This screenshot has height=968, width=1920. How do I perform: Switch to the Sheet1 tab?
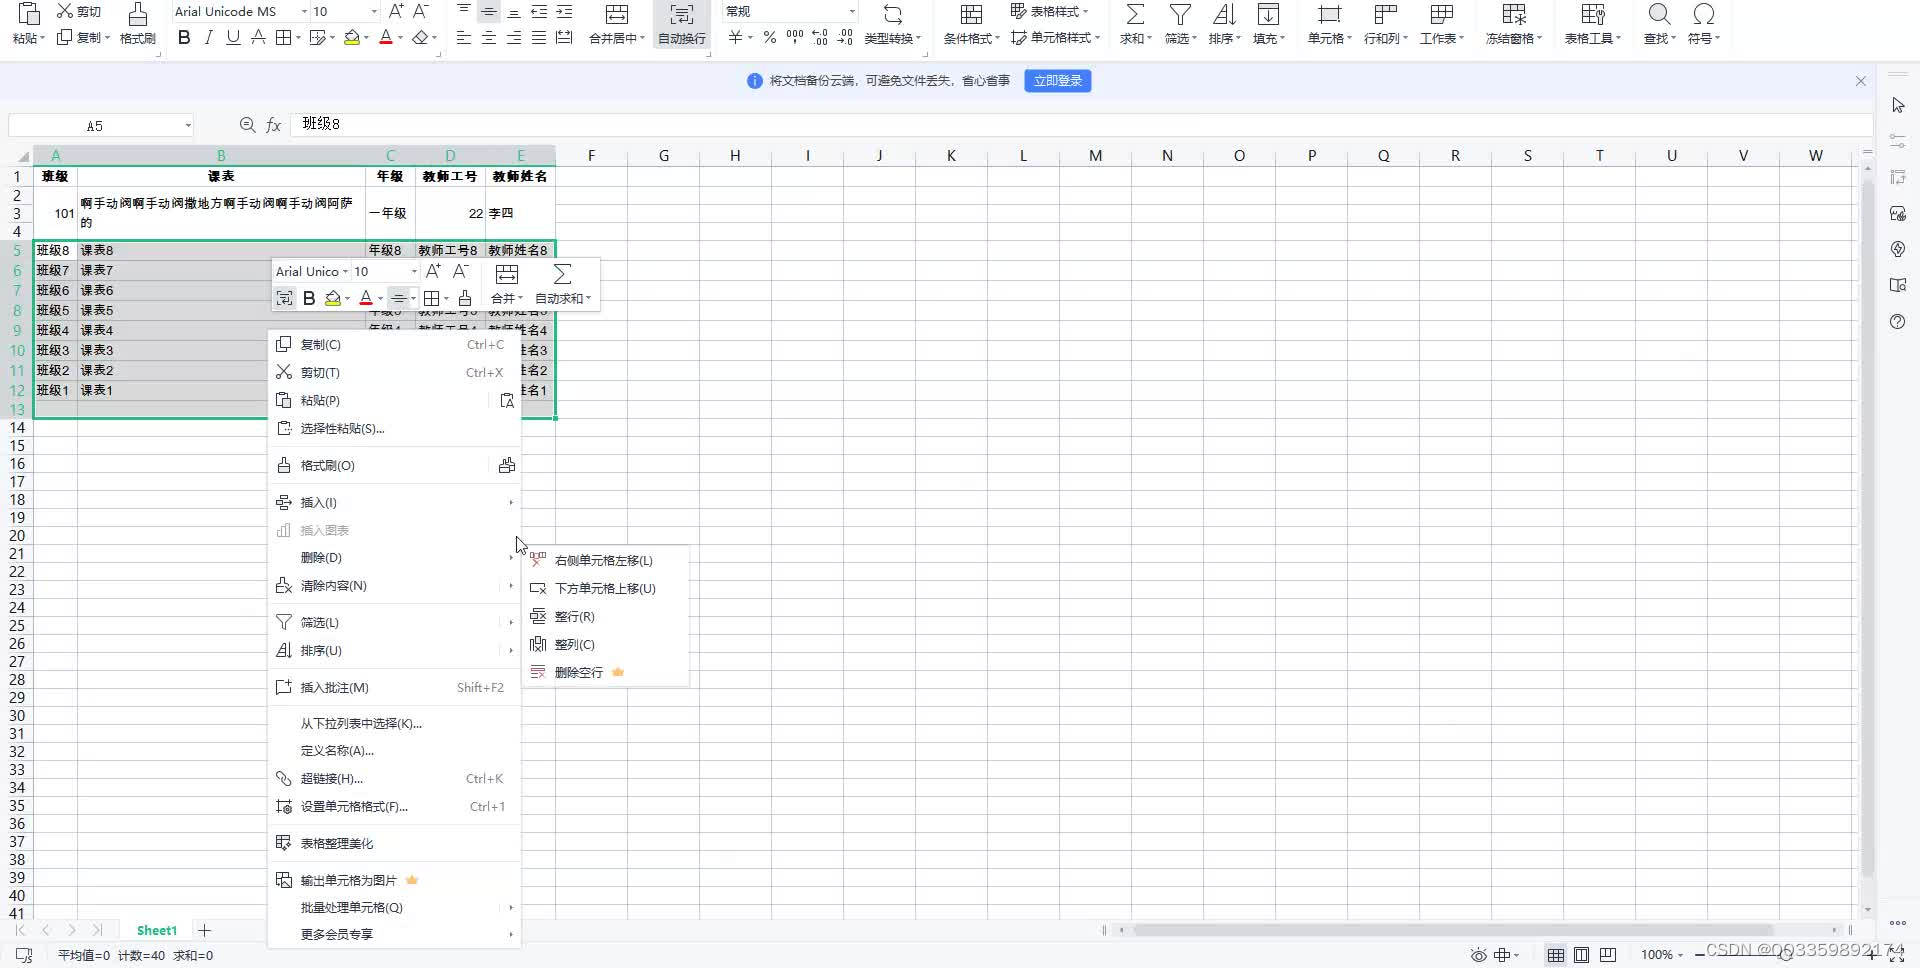click(156, 930)
